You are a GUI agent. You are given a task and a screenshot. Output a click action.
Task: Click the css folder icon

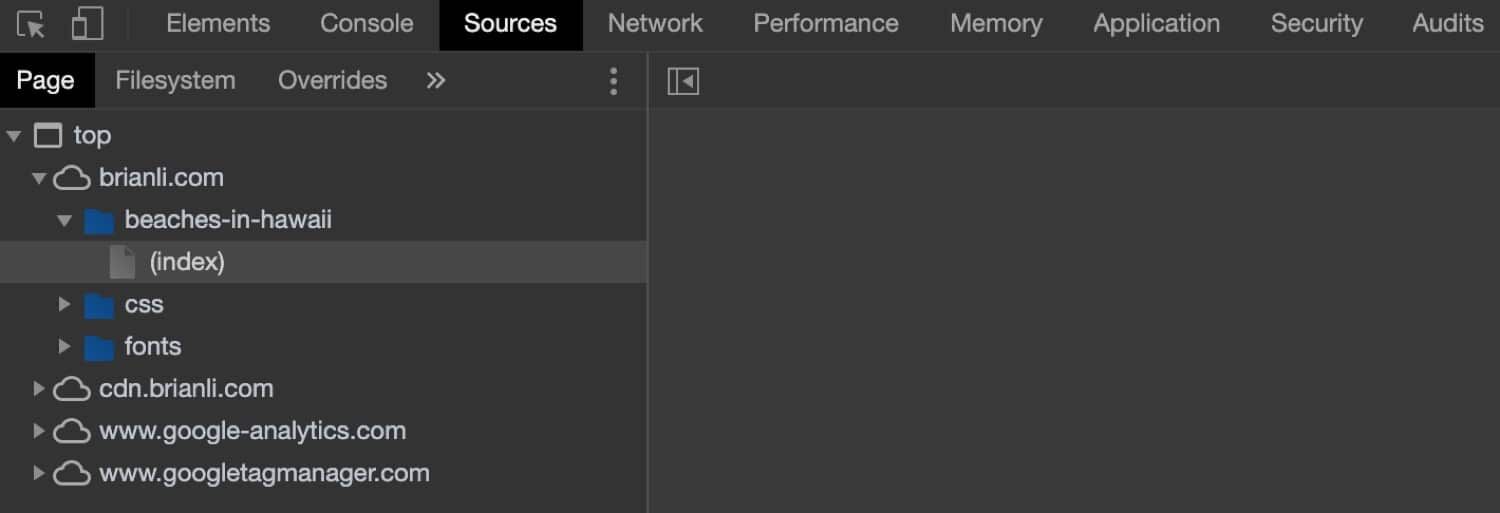[99, 305]
